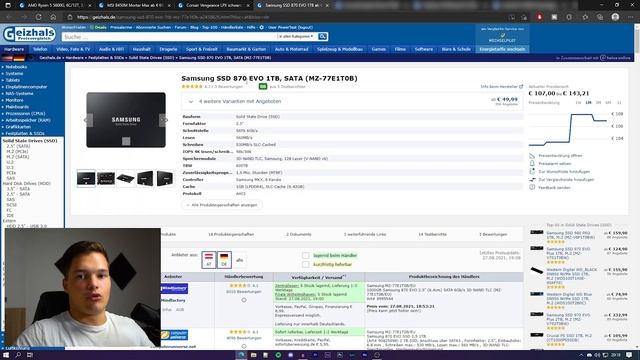Select computeruniverse offer radio button
640x360 pixels.
[244, 346]
